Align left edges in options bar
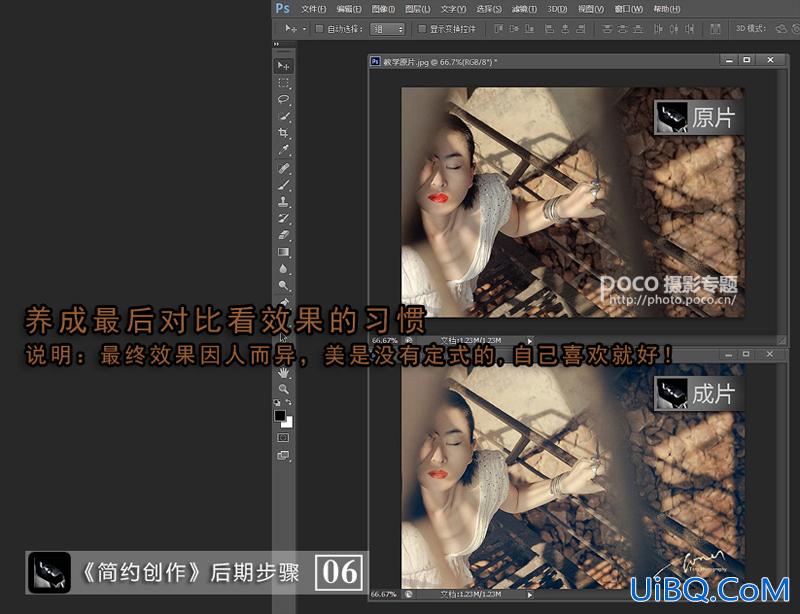 (x=549, y=29)
